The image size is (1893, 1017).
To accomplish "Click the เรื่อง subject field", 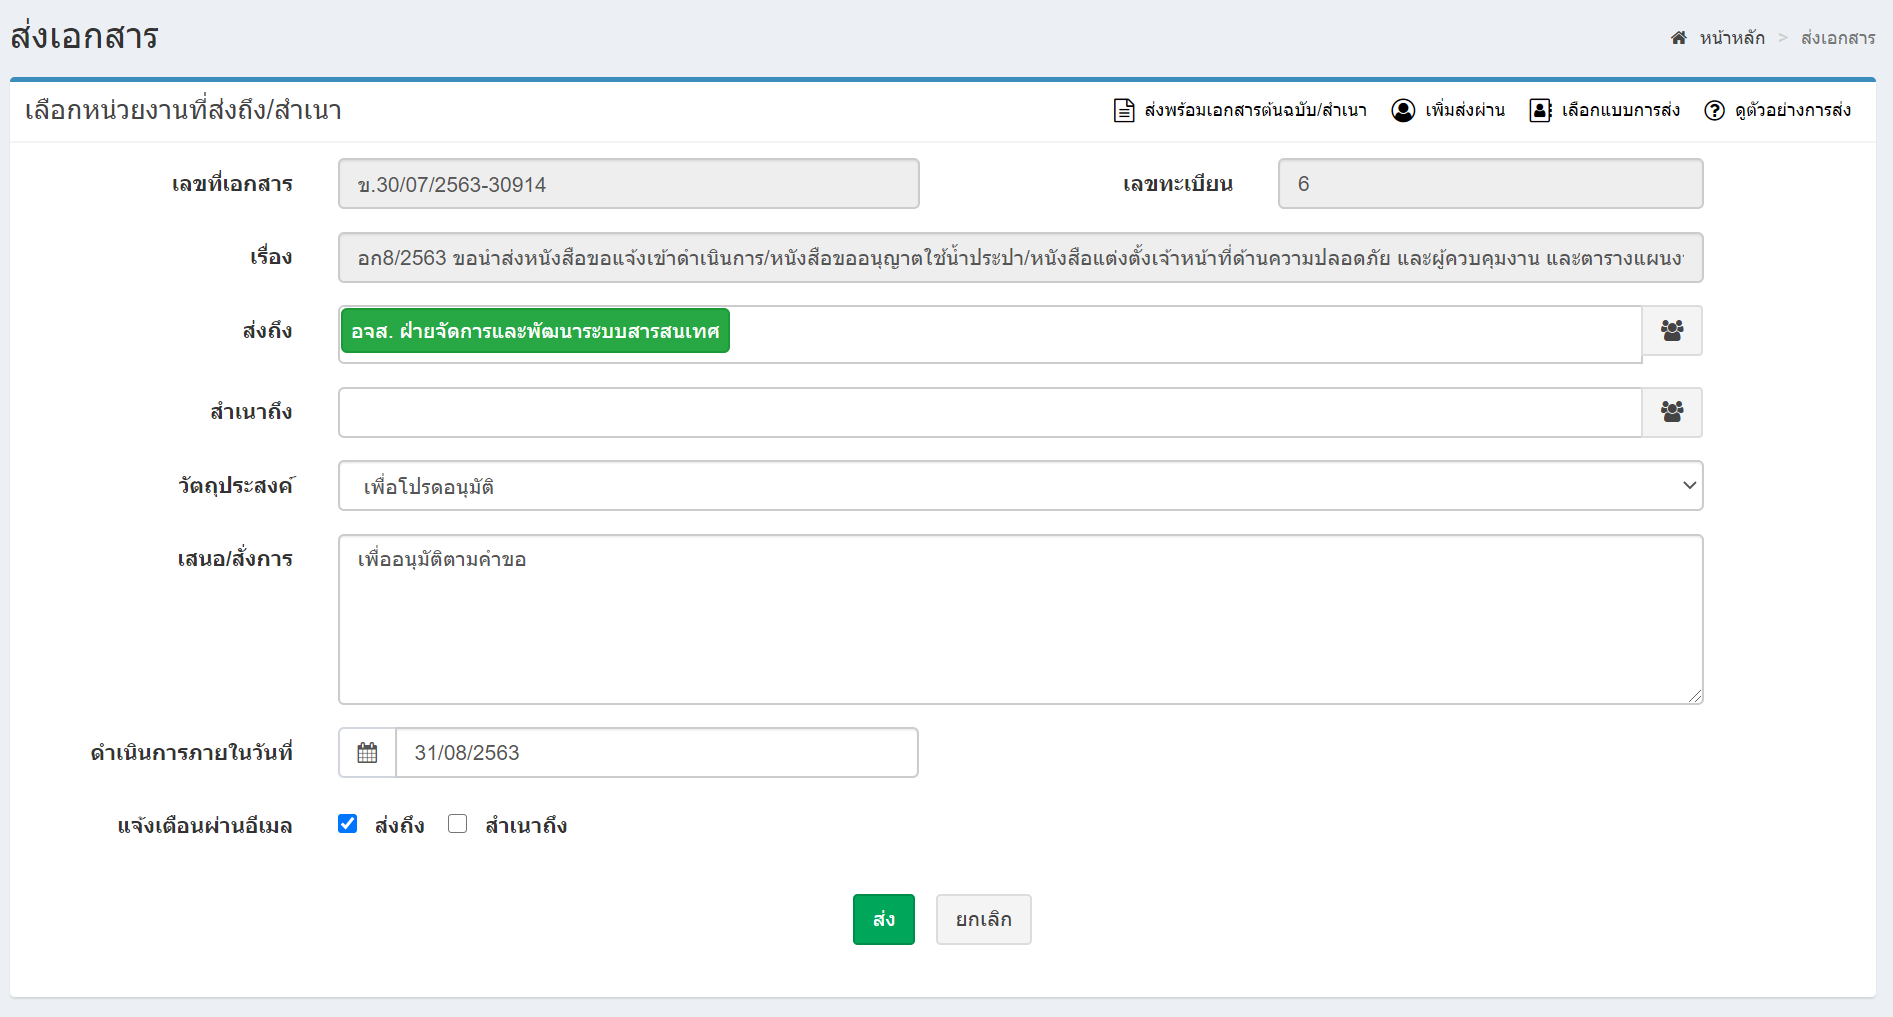I will tap(1020, 258).
